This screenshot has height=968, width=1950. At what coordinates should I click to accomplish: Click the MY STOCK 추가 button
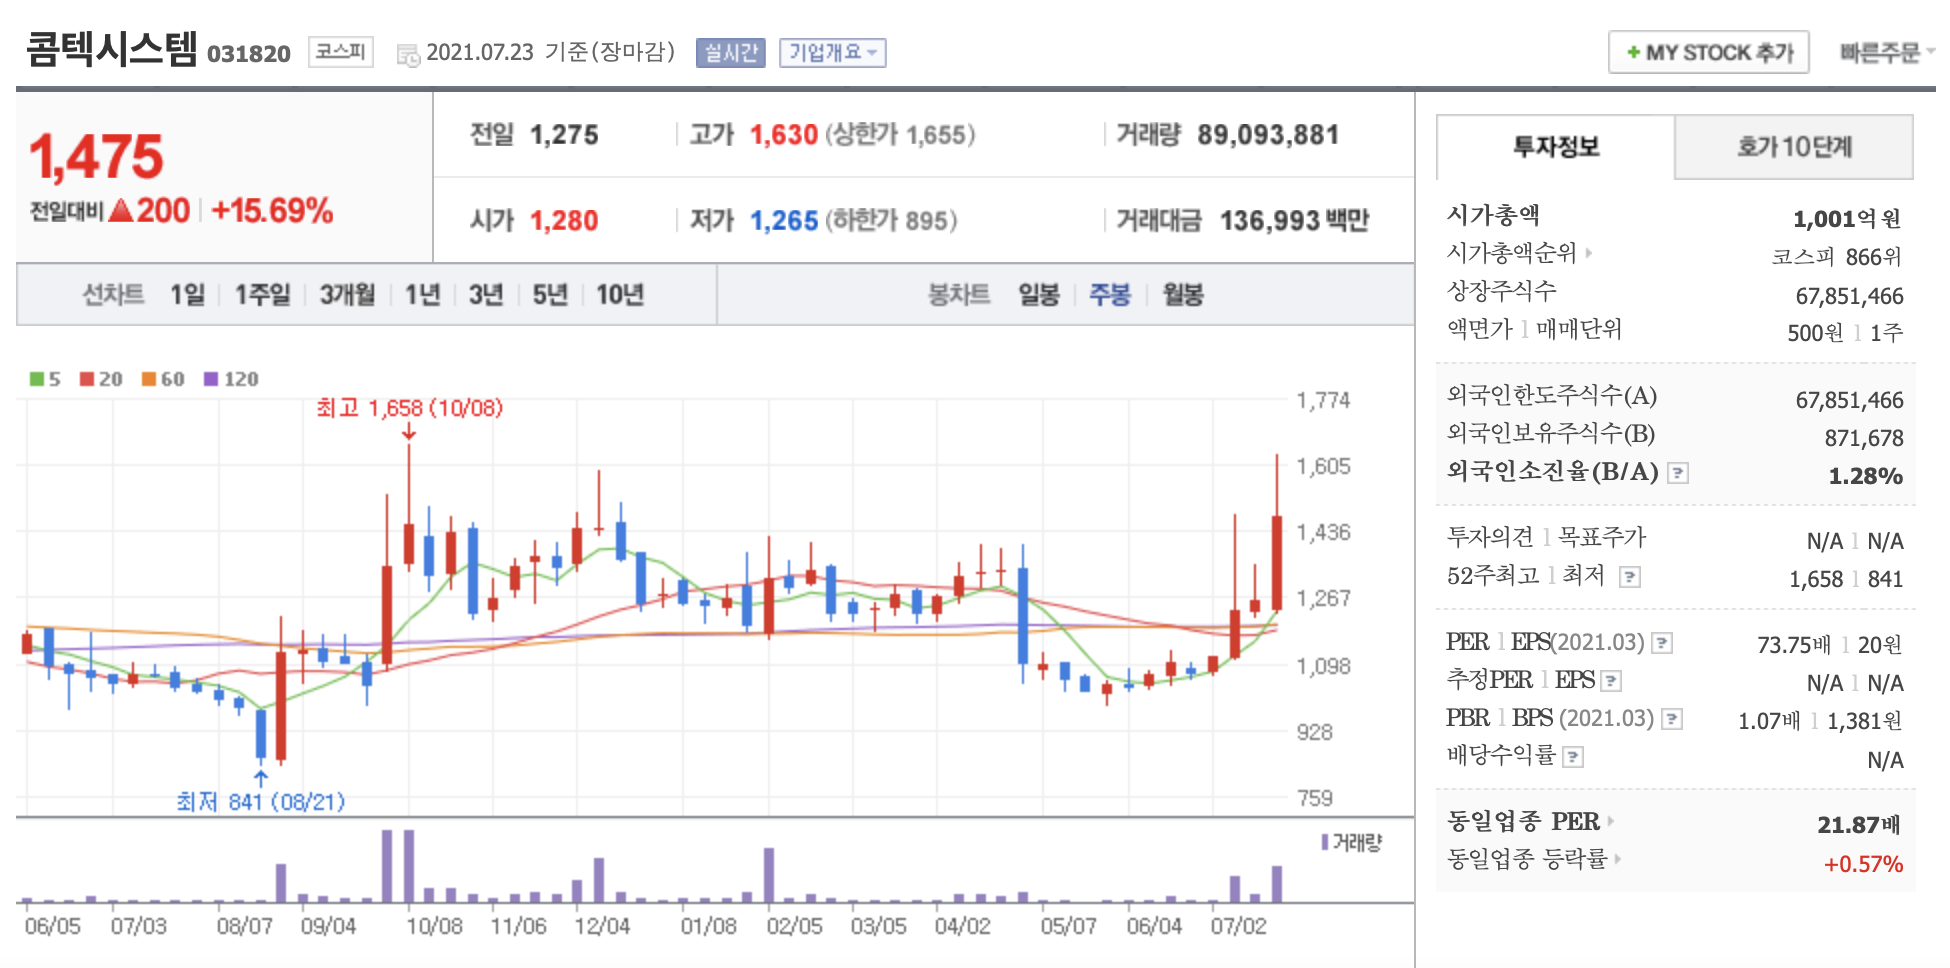click(x=1709, y=52)
